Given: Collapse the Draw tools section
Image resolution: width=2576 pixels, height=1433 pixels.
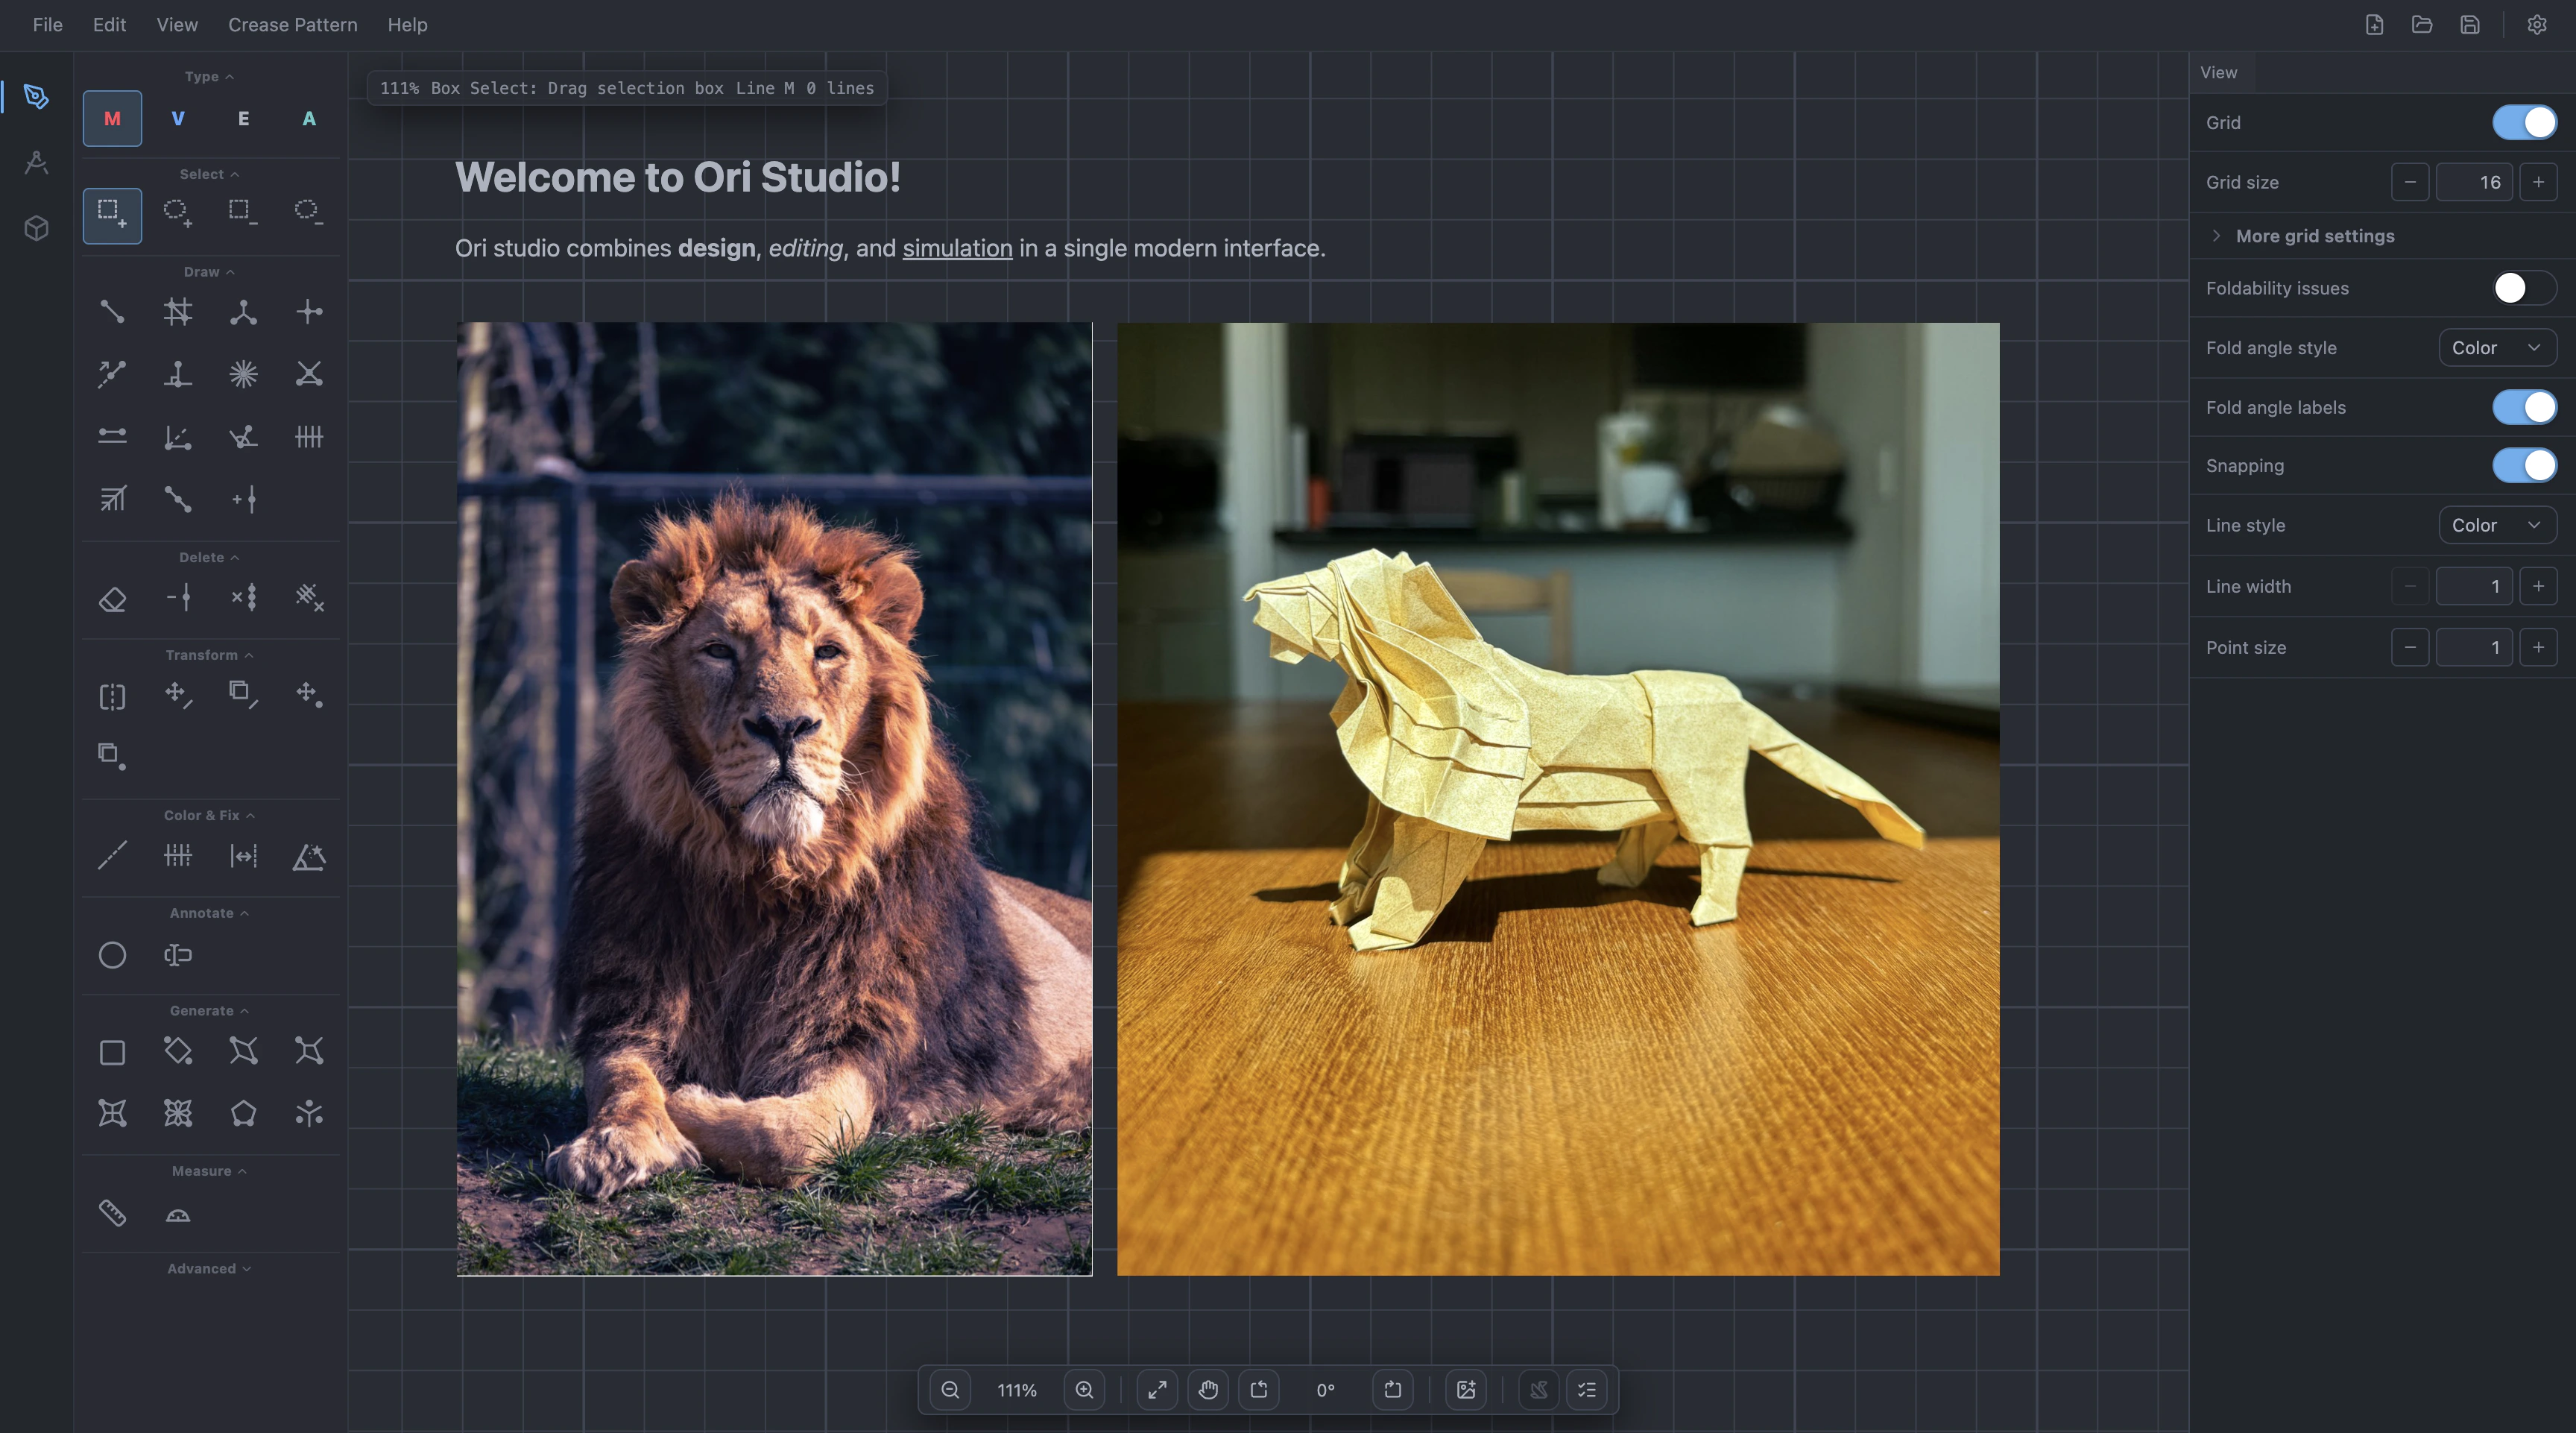Looking at the screenshot, I should coord(209,272).
